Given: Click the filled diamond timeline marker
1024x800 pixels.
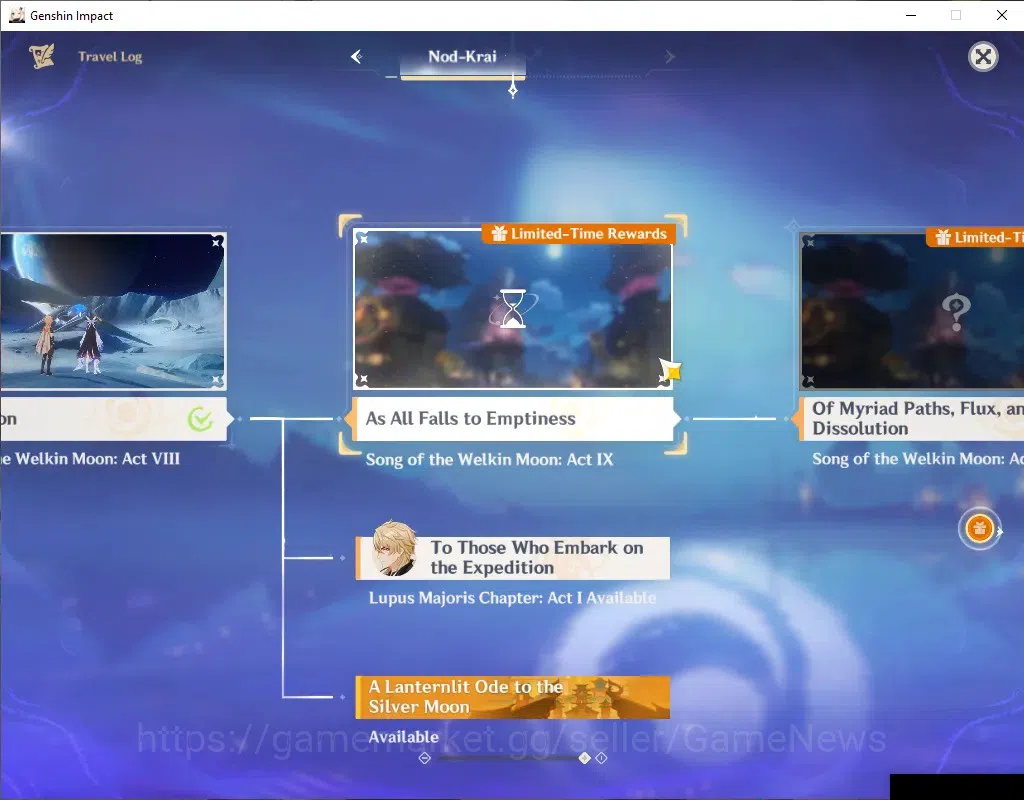Looking at the screenshot, I should pyautogui.click(x=584, y=758).
